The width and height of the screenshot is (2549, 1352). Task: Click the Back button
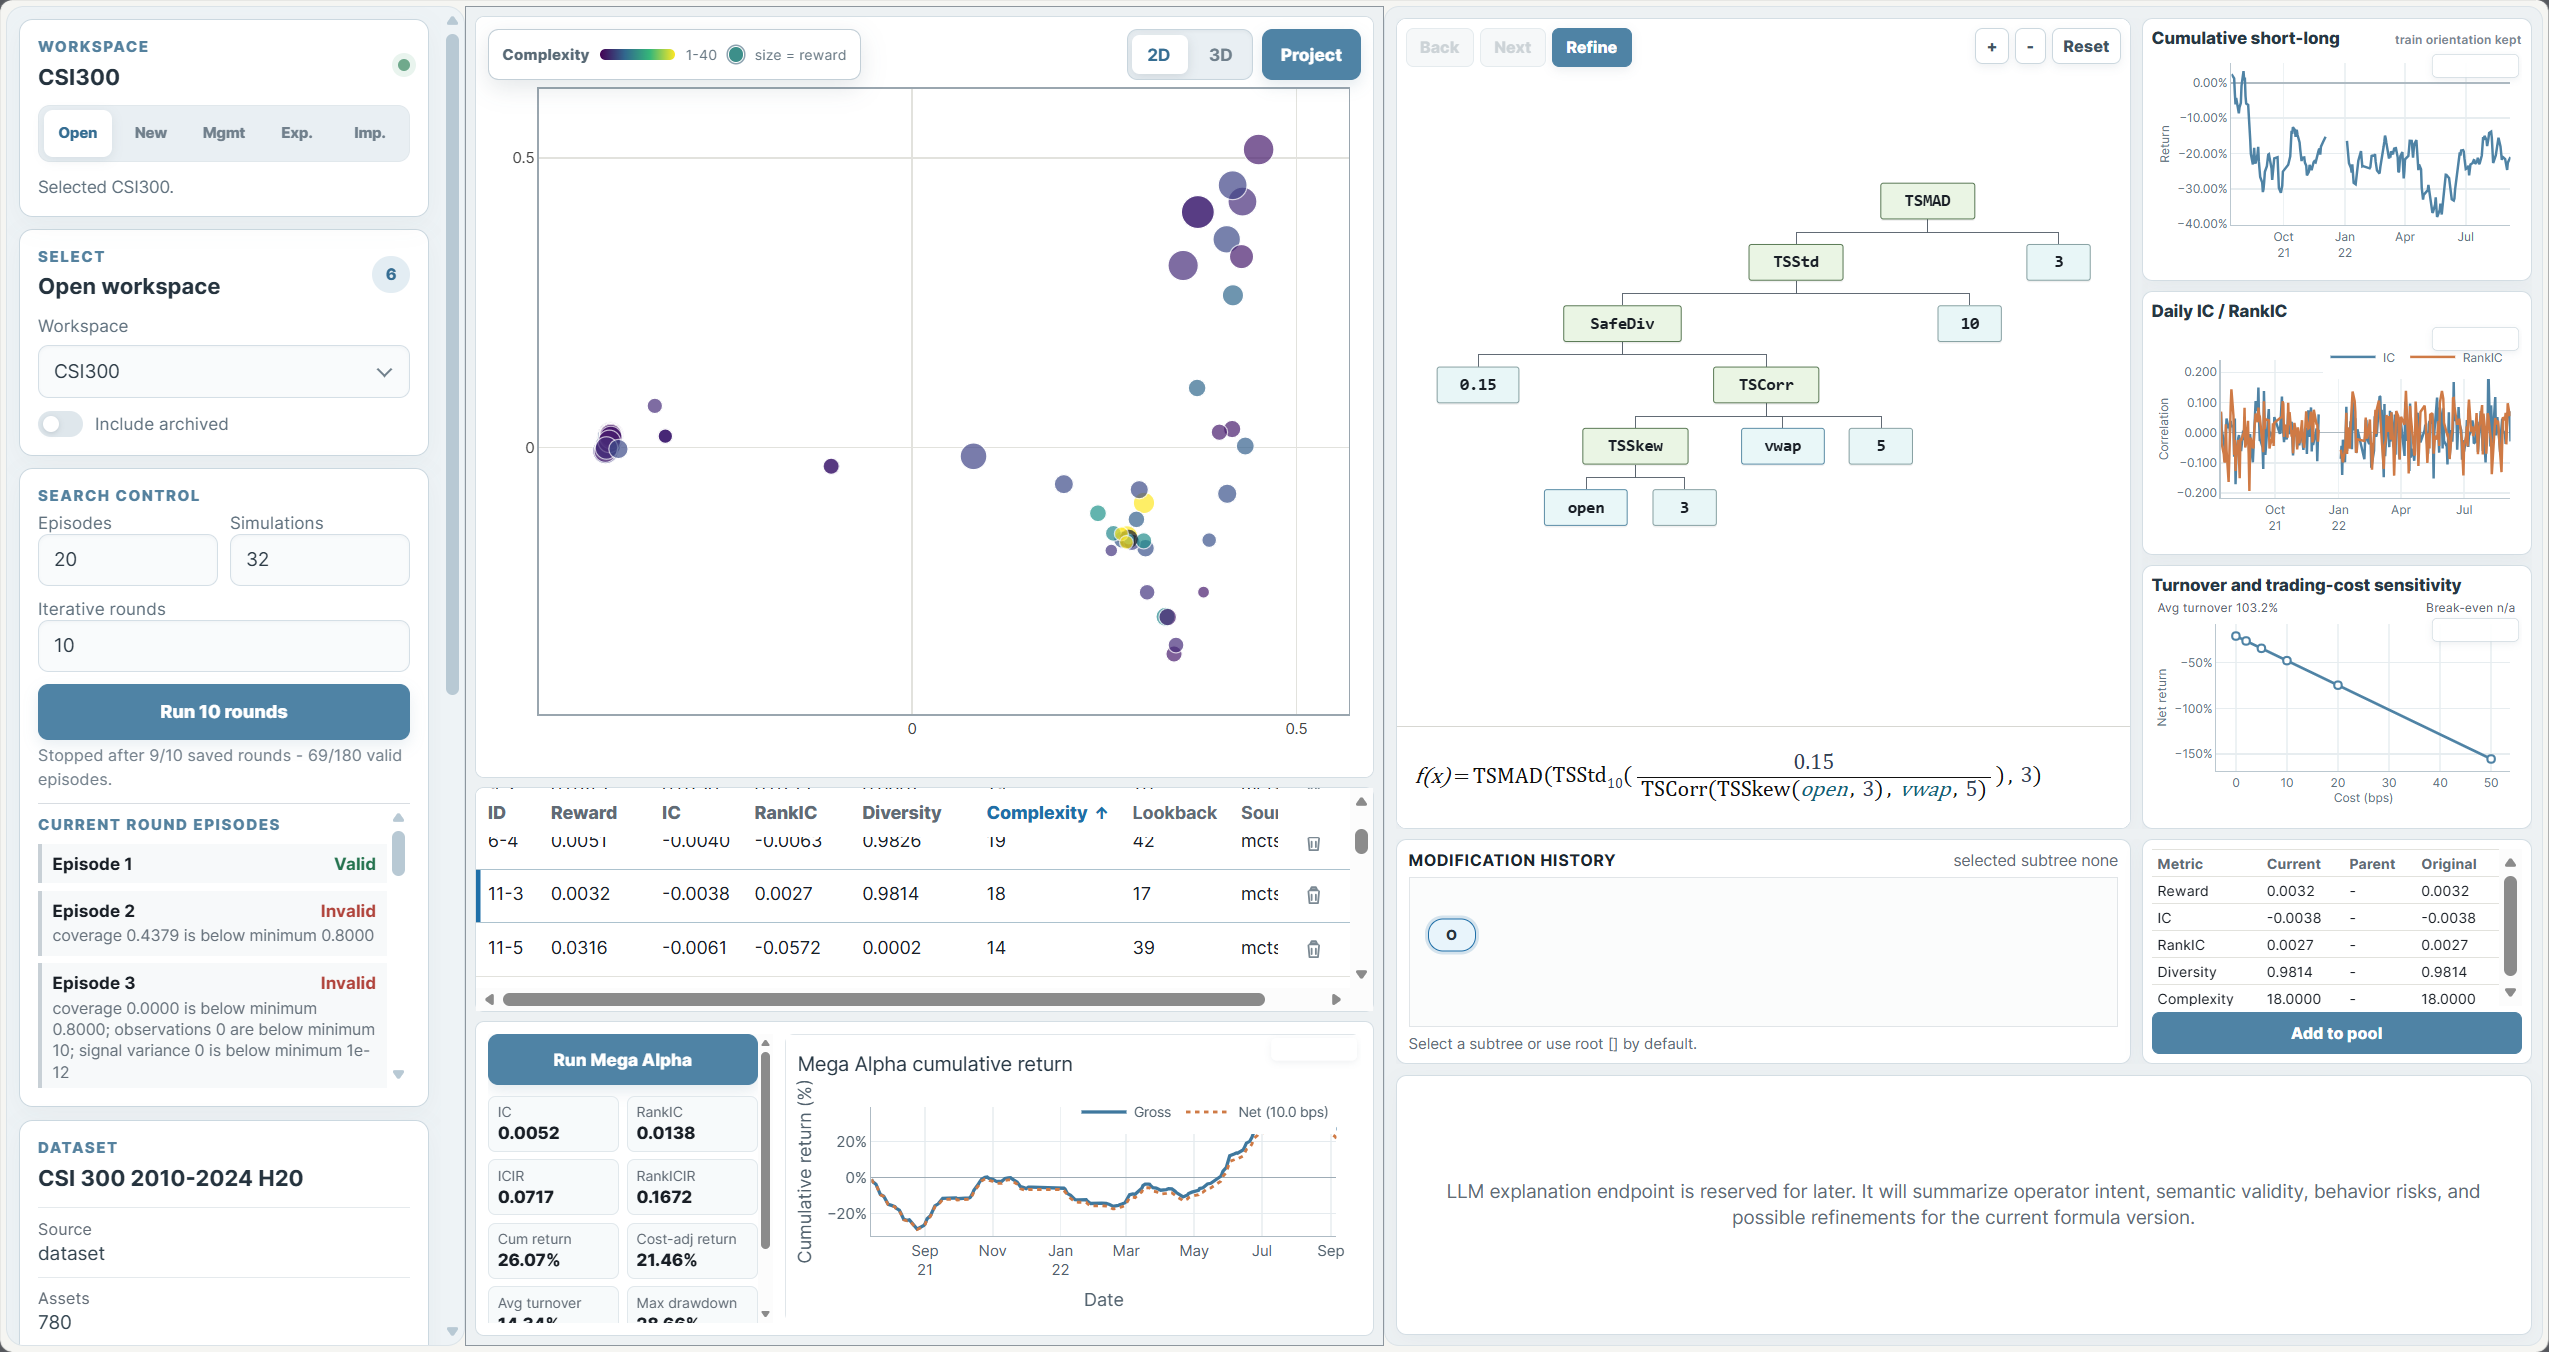pyautogui.click(x=1439, y=47)
